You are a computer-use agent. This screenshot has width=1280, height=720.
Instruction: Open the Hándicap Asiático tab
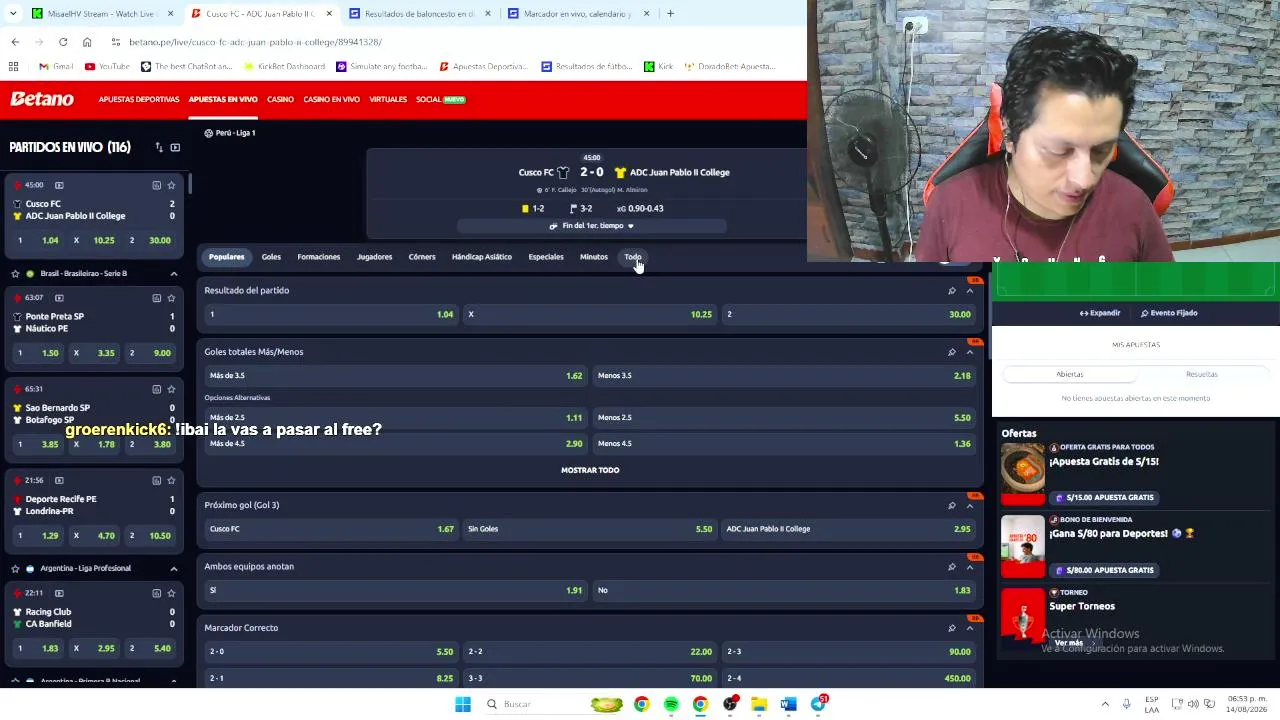click(481, 257)
